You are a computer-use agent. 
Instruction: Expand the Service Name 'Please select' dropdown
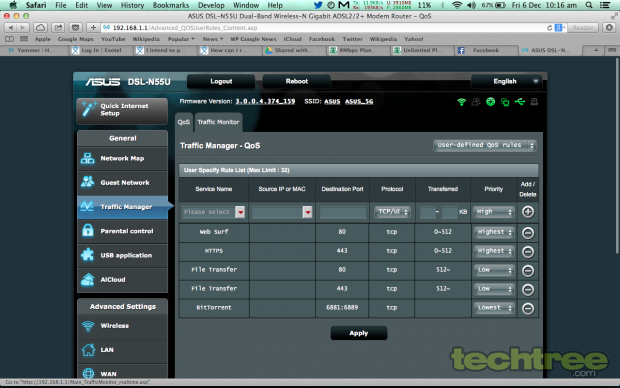tap(214, 212)
